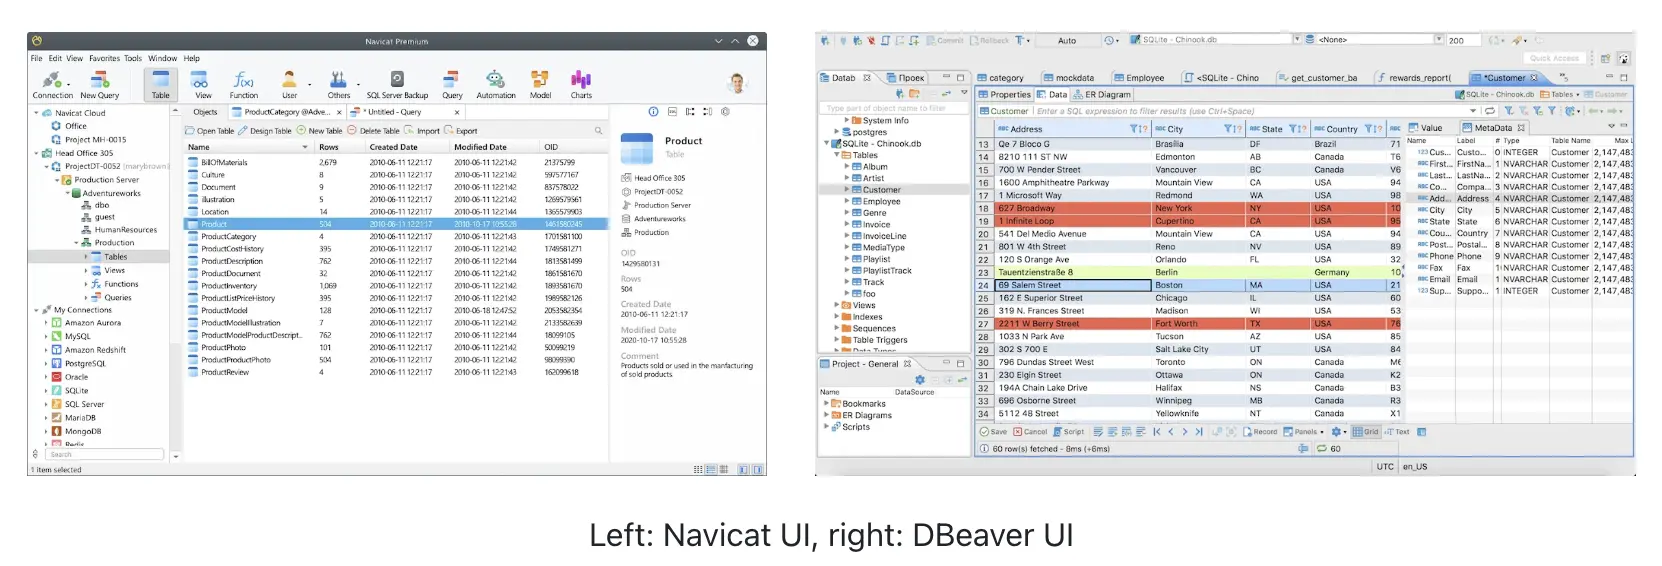This screenshot has height=566, width=1662.
Task: Collapse the SQLite - Chinook.db node in DBeaver
Action: (x=827, y=144)
